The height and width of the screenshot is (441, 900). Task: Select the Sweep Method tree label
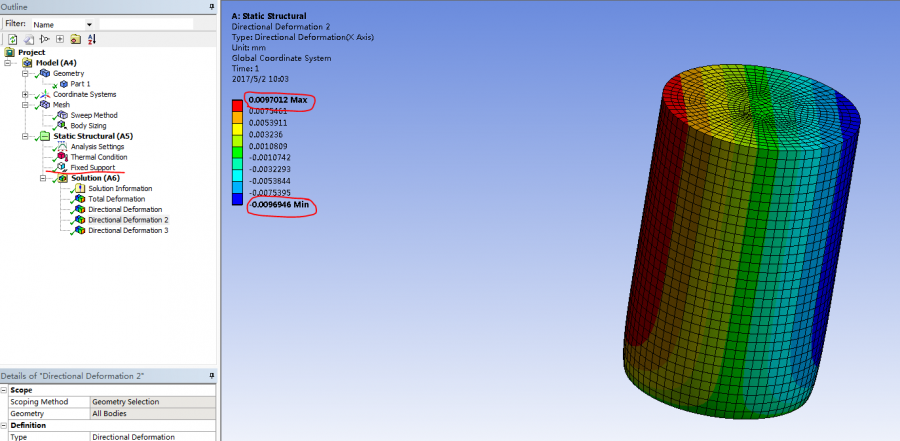click(x=94, y=115)
